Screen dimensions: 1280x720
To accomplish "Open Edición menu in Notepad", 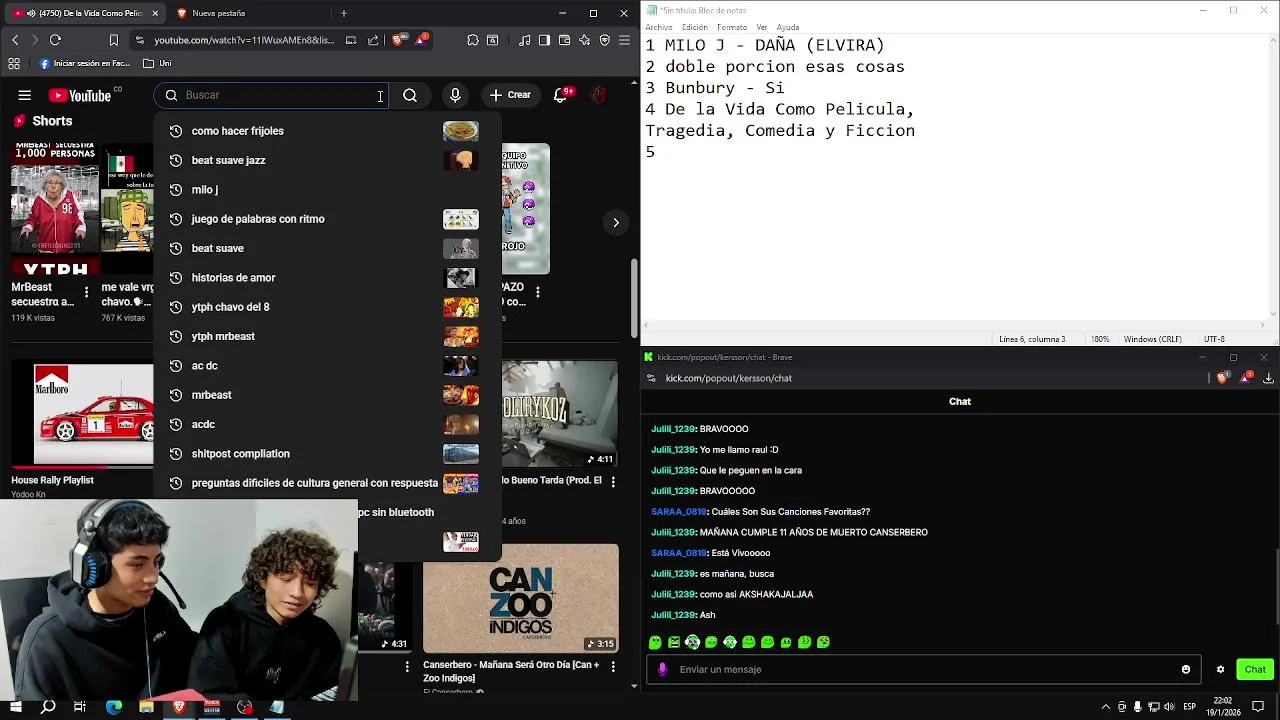I will point(694,27).
